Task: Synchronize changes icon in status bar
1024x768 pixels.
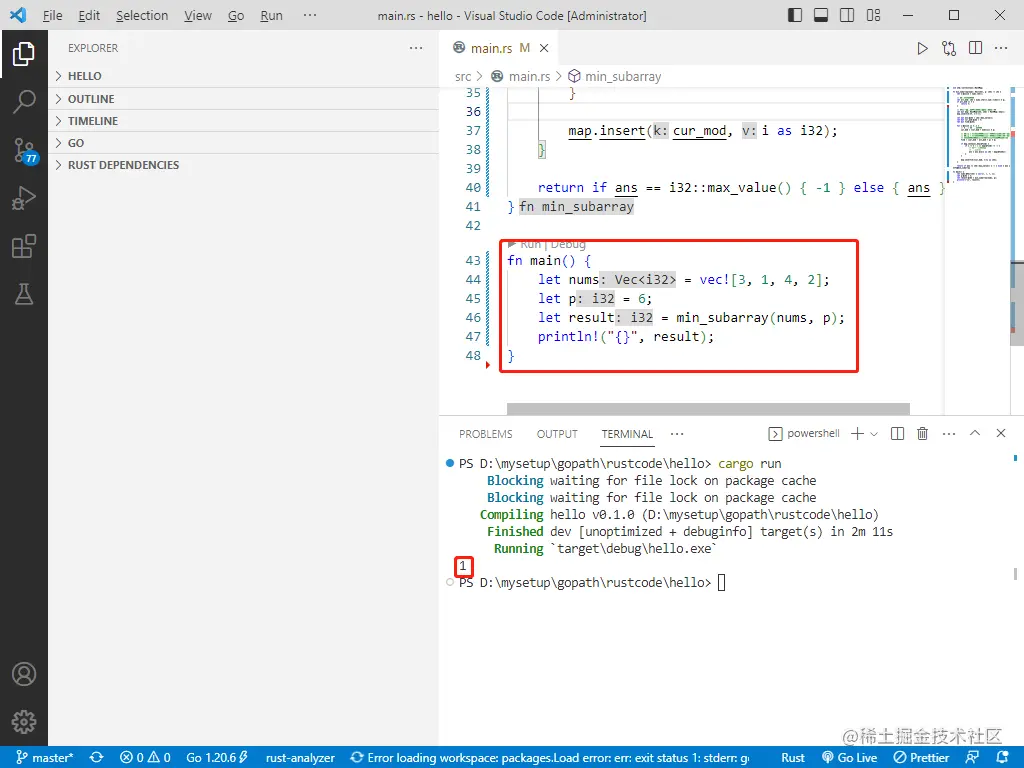Action: click(x=97, y=758)
